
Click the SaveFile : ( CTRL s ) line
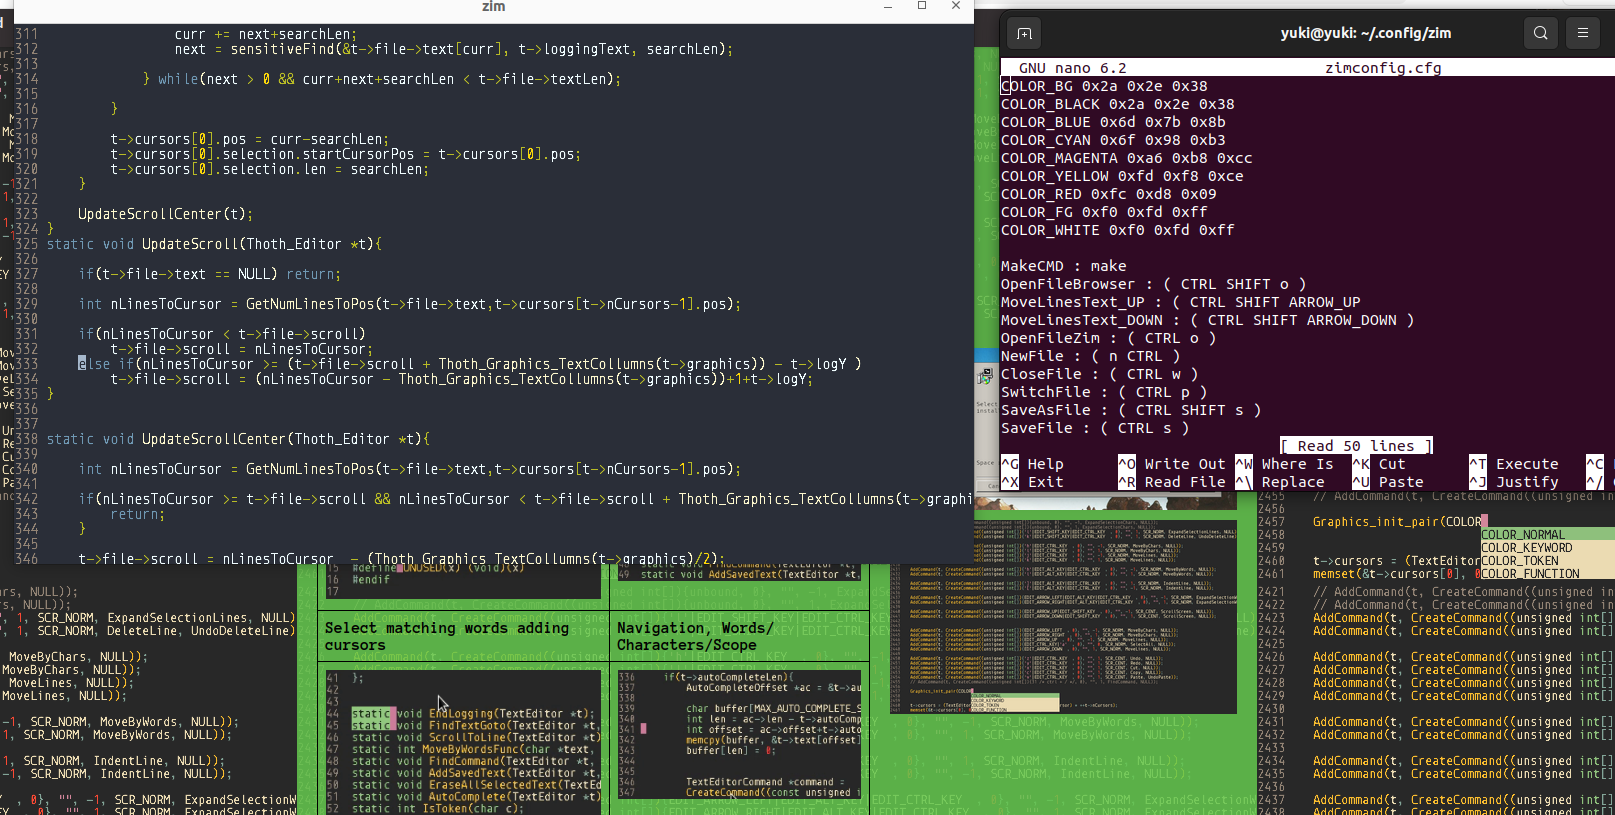click(1095, 428)
